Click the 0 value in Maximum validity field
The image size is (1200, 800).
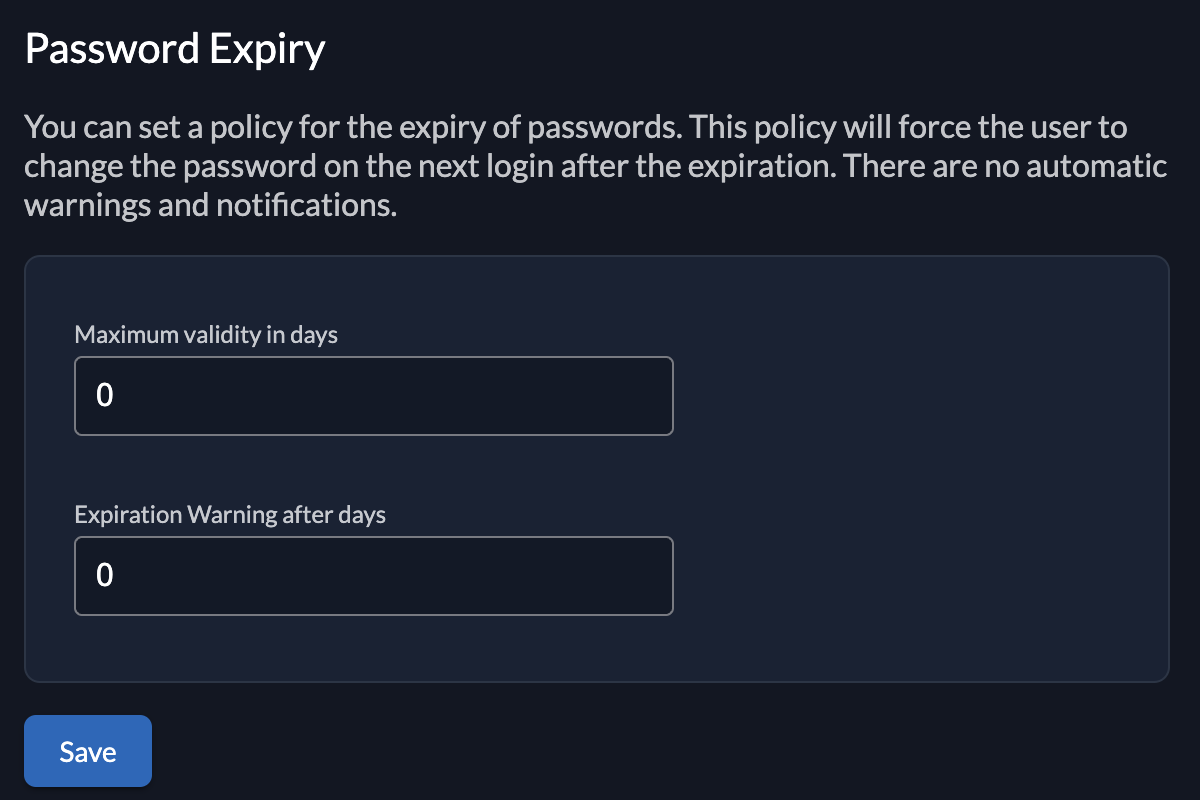click(x=104, y=397)
